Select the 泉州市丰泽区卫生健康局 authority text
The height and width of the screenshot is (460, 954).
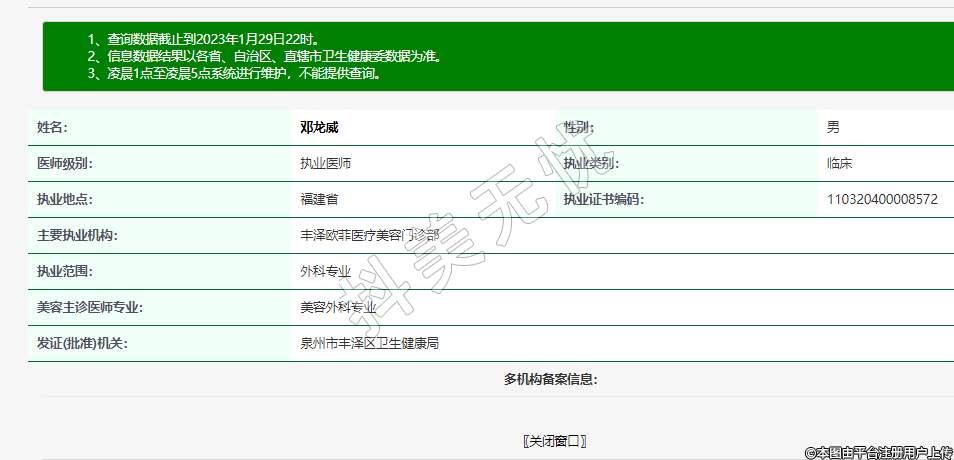click(x=370, y=344)
